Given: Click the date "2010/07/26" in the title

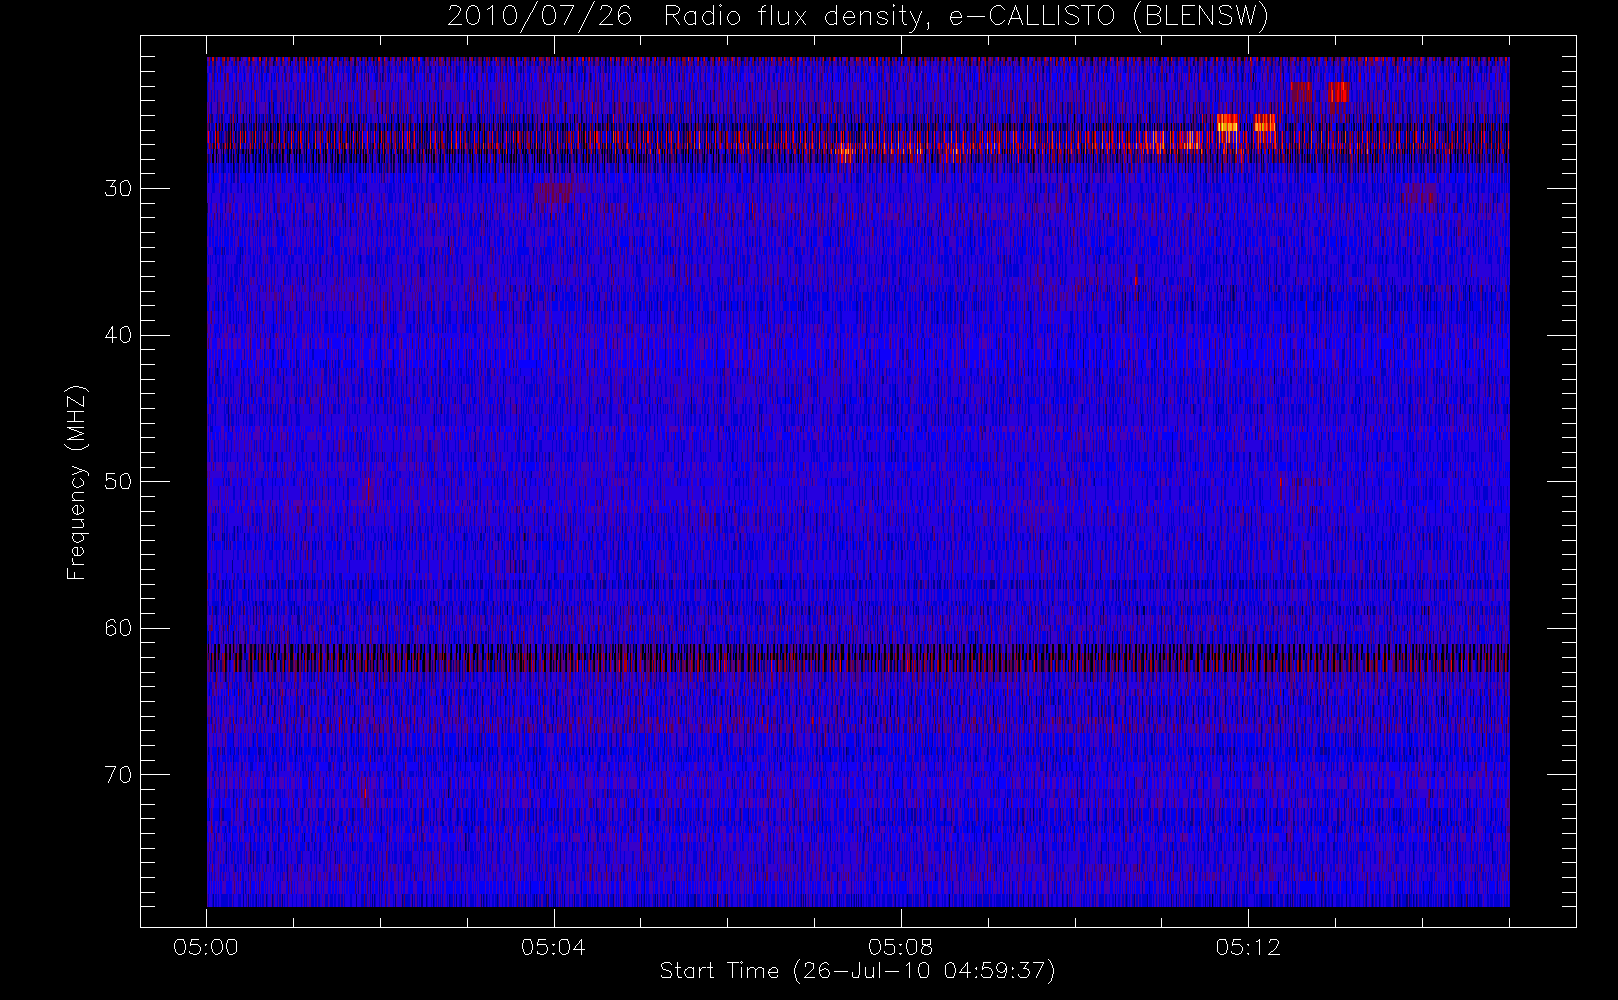Looking at the screenshot, I should pos(539,17).
